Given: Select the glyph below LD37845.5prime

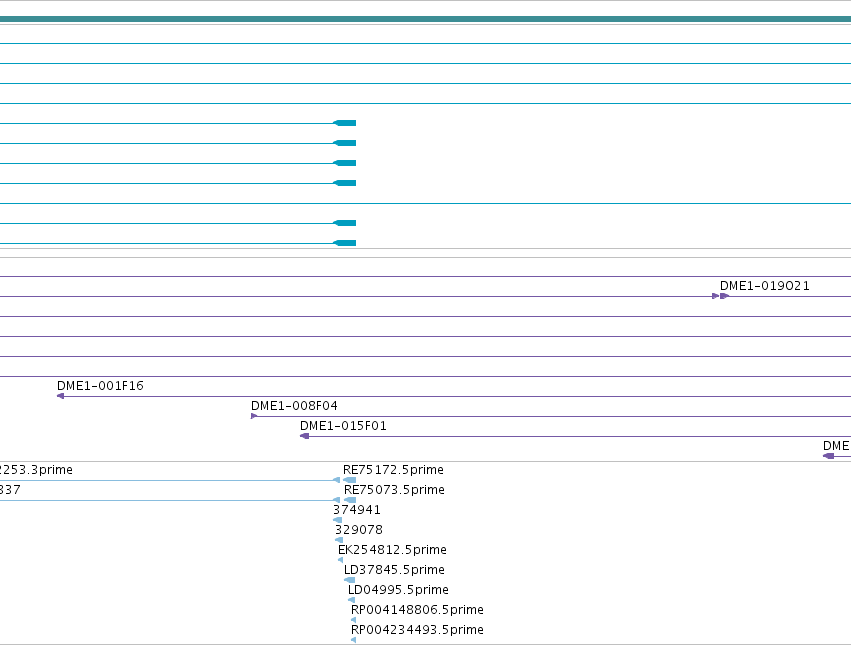Looking at the screenshot, I should click(350, 580).
